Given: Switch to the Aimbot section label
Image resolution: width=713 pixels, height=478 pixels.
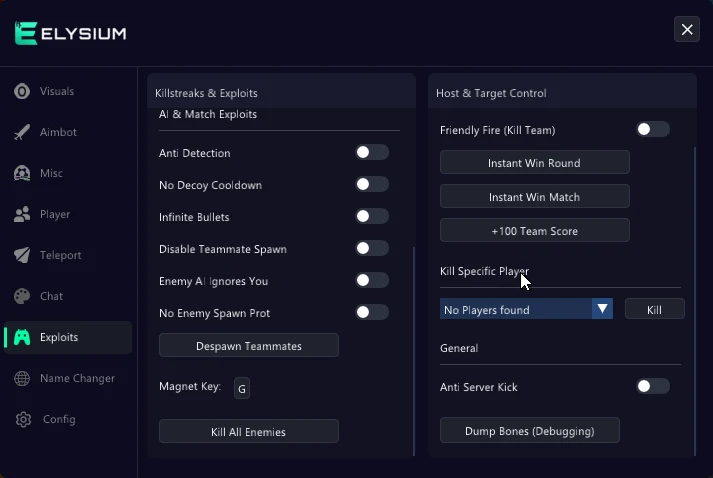Looking at the screenshot, I should 58,132.
